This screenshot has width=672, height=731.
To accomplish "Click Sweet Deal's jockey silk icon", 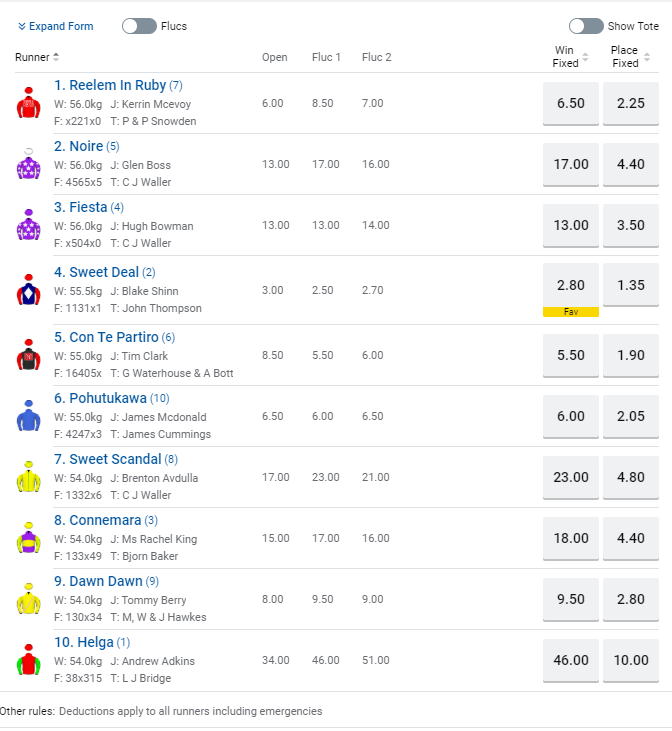I will click(x=28, y=290).
